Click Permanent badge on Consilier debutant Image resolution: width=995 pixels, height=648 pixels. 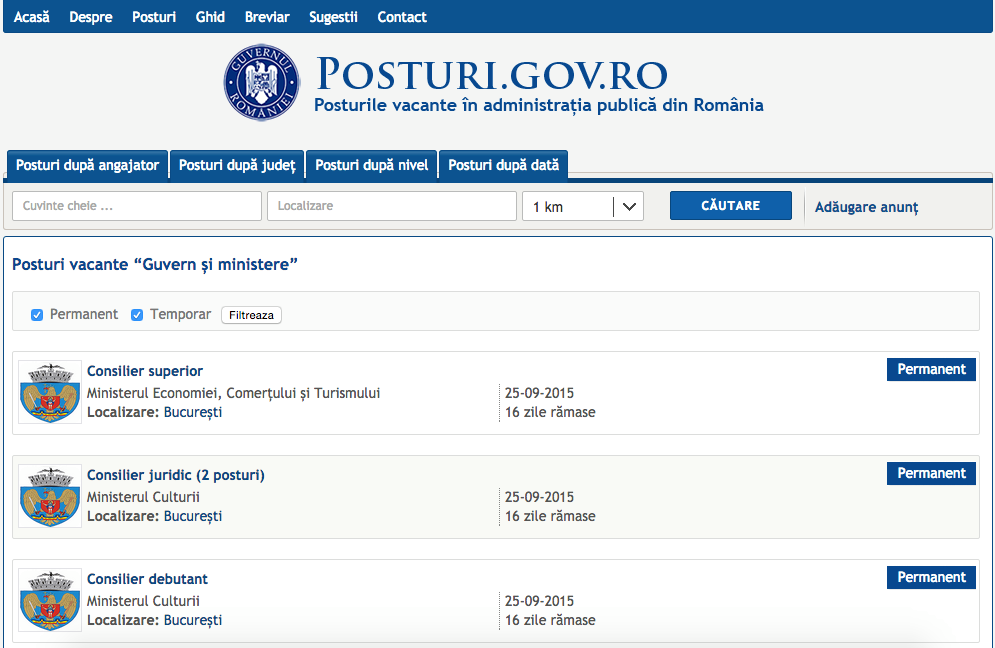pos(932,578)
